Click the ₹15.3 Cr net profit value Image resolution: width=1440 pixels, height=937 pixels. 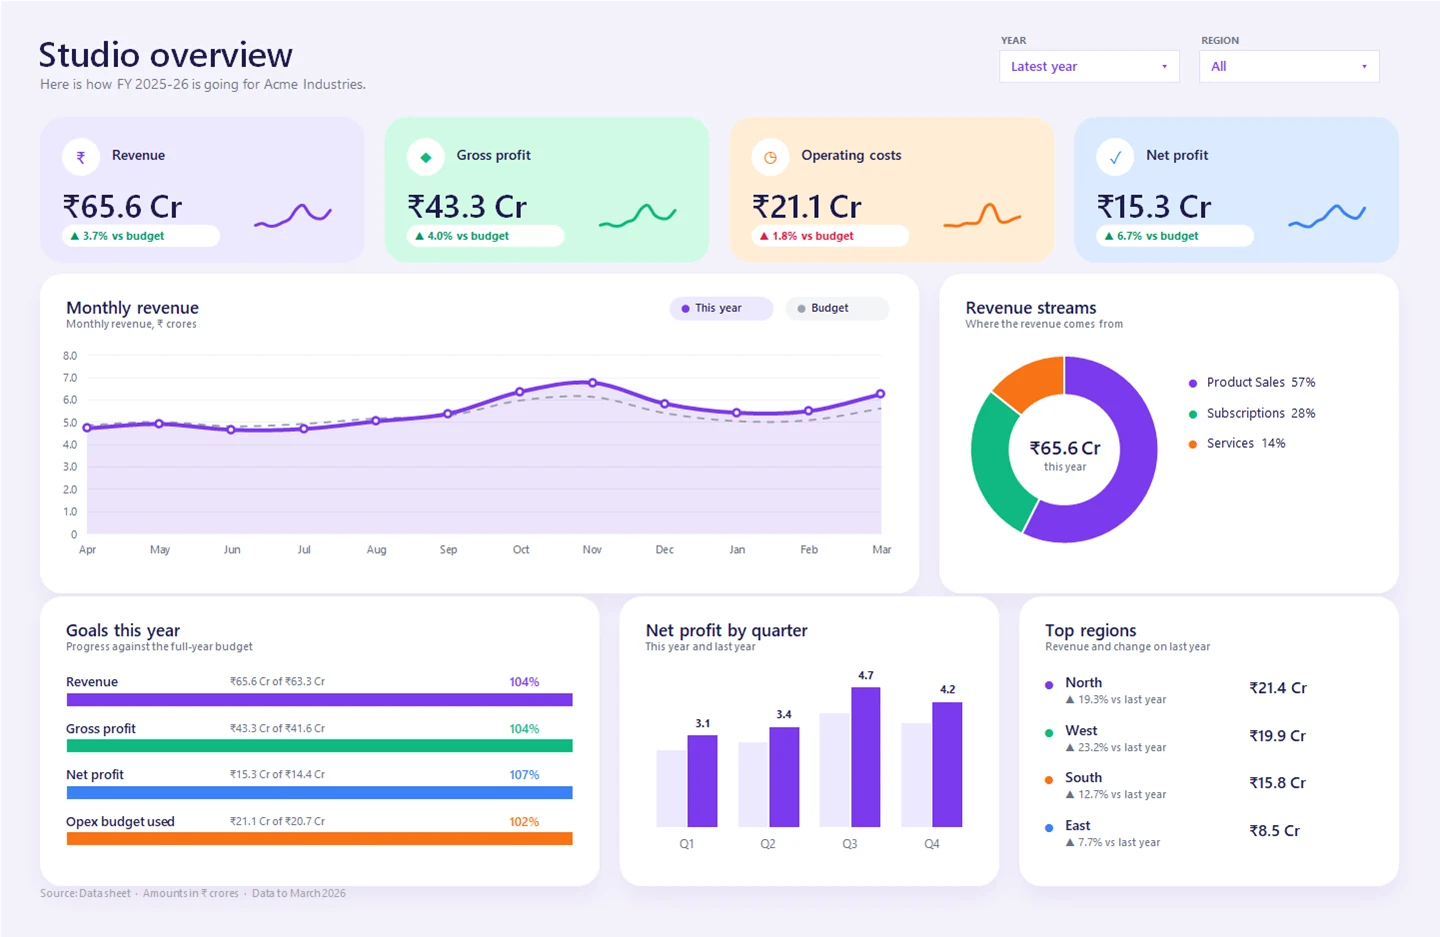pos(1154,207)
